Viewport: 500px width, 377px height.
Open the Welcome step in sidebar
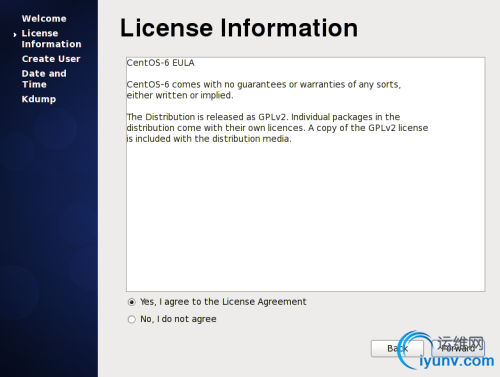point(44,19)
